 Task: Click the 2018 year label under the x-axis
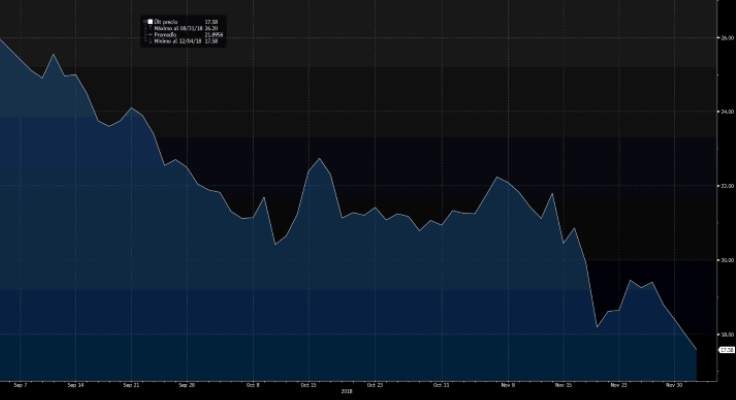point(346,391)
